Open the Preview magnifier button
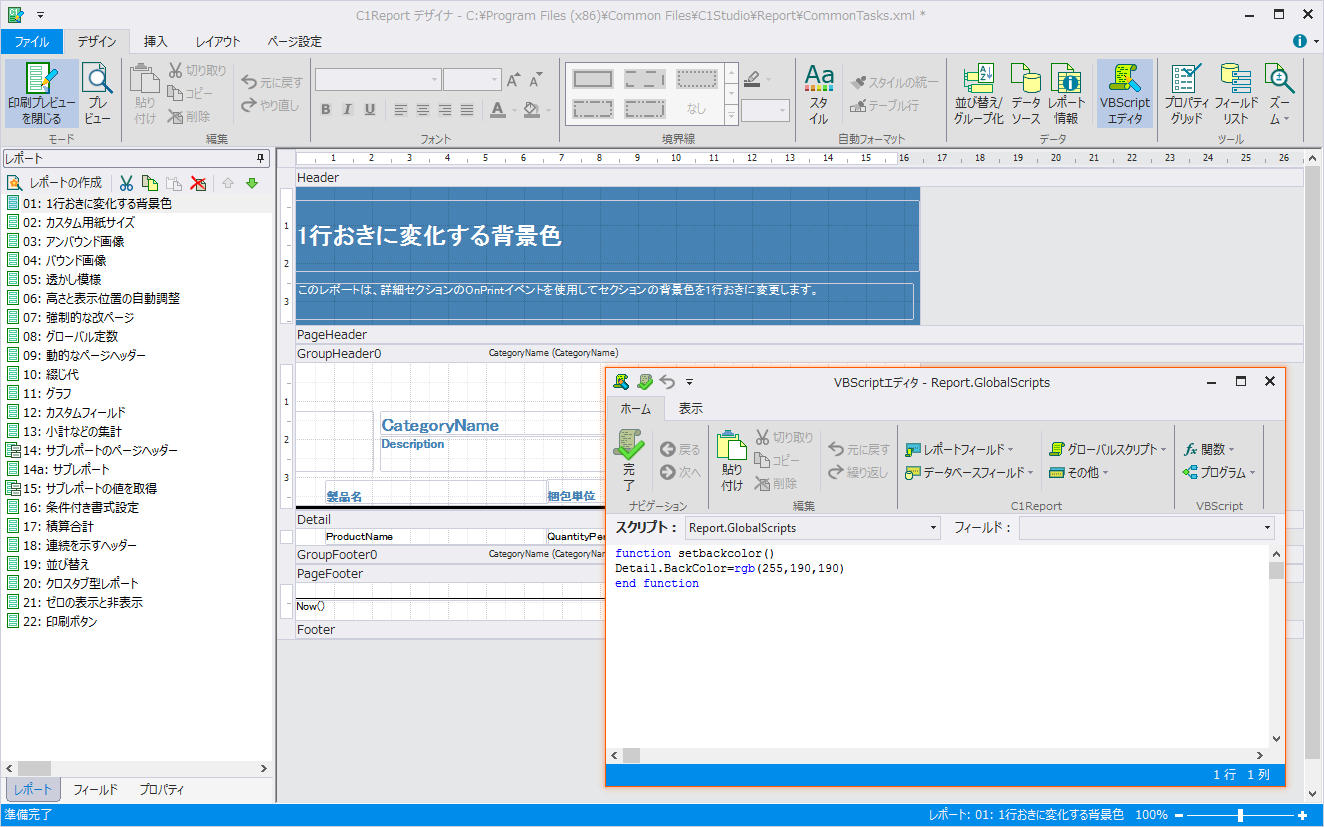 click(98, 93)
